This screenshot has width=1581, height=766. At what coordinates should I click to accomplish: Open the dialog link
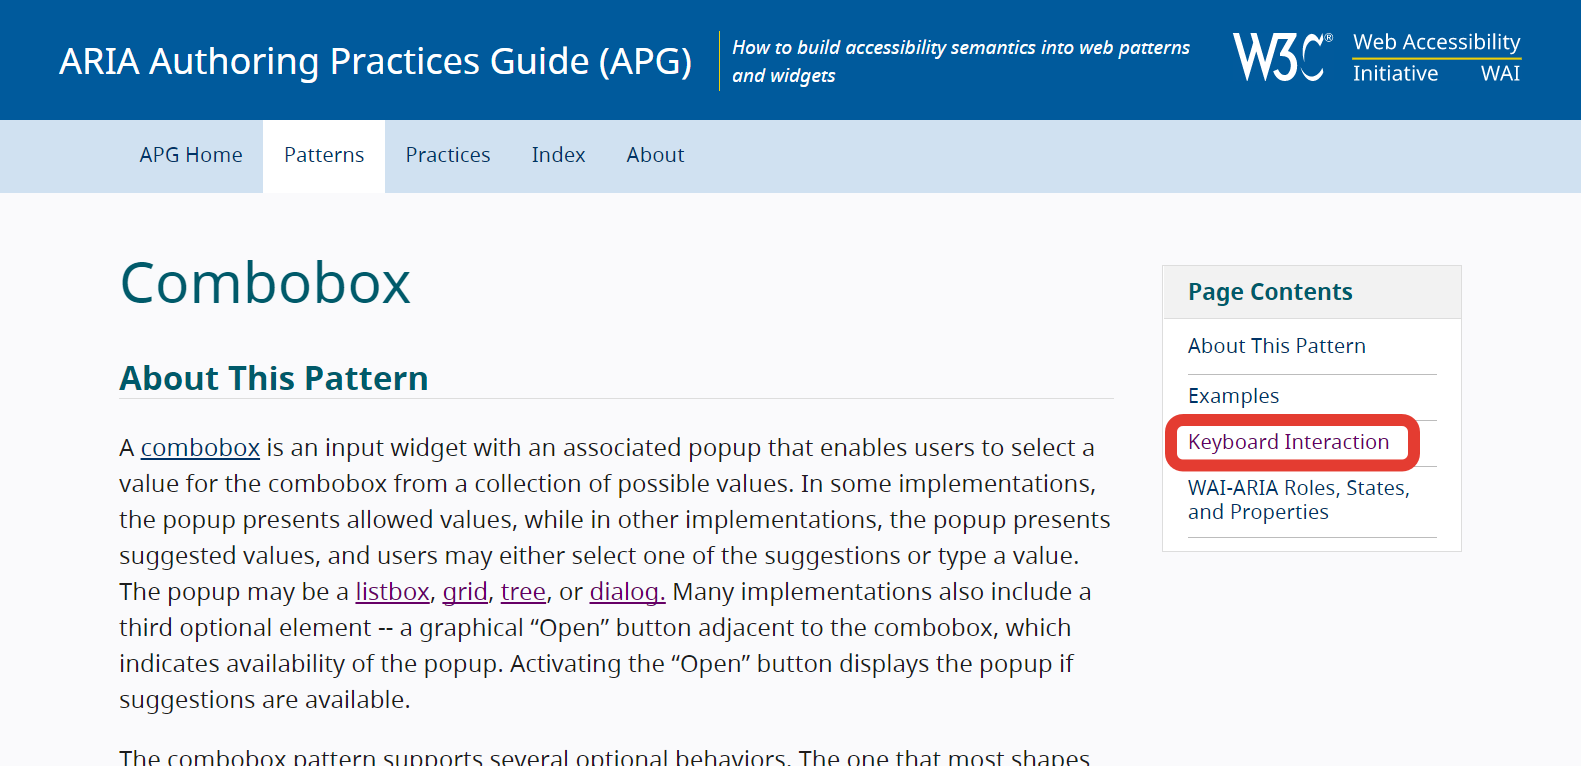click(627, 592)
